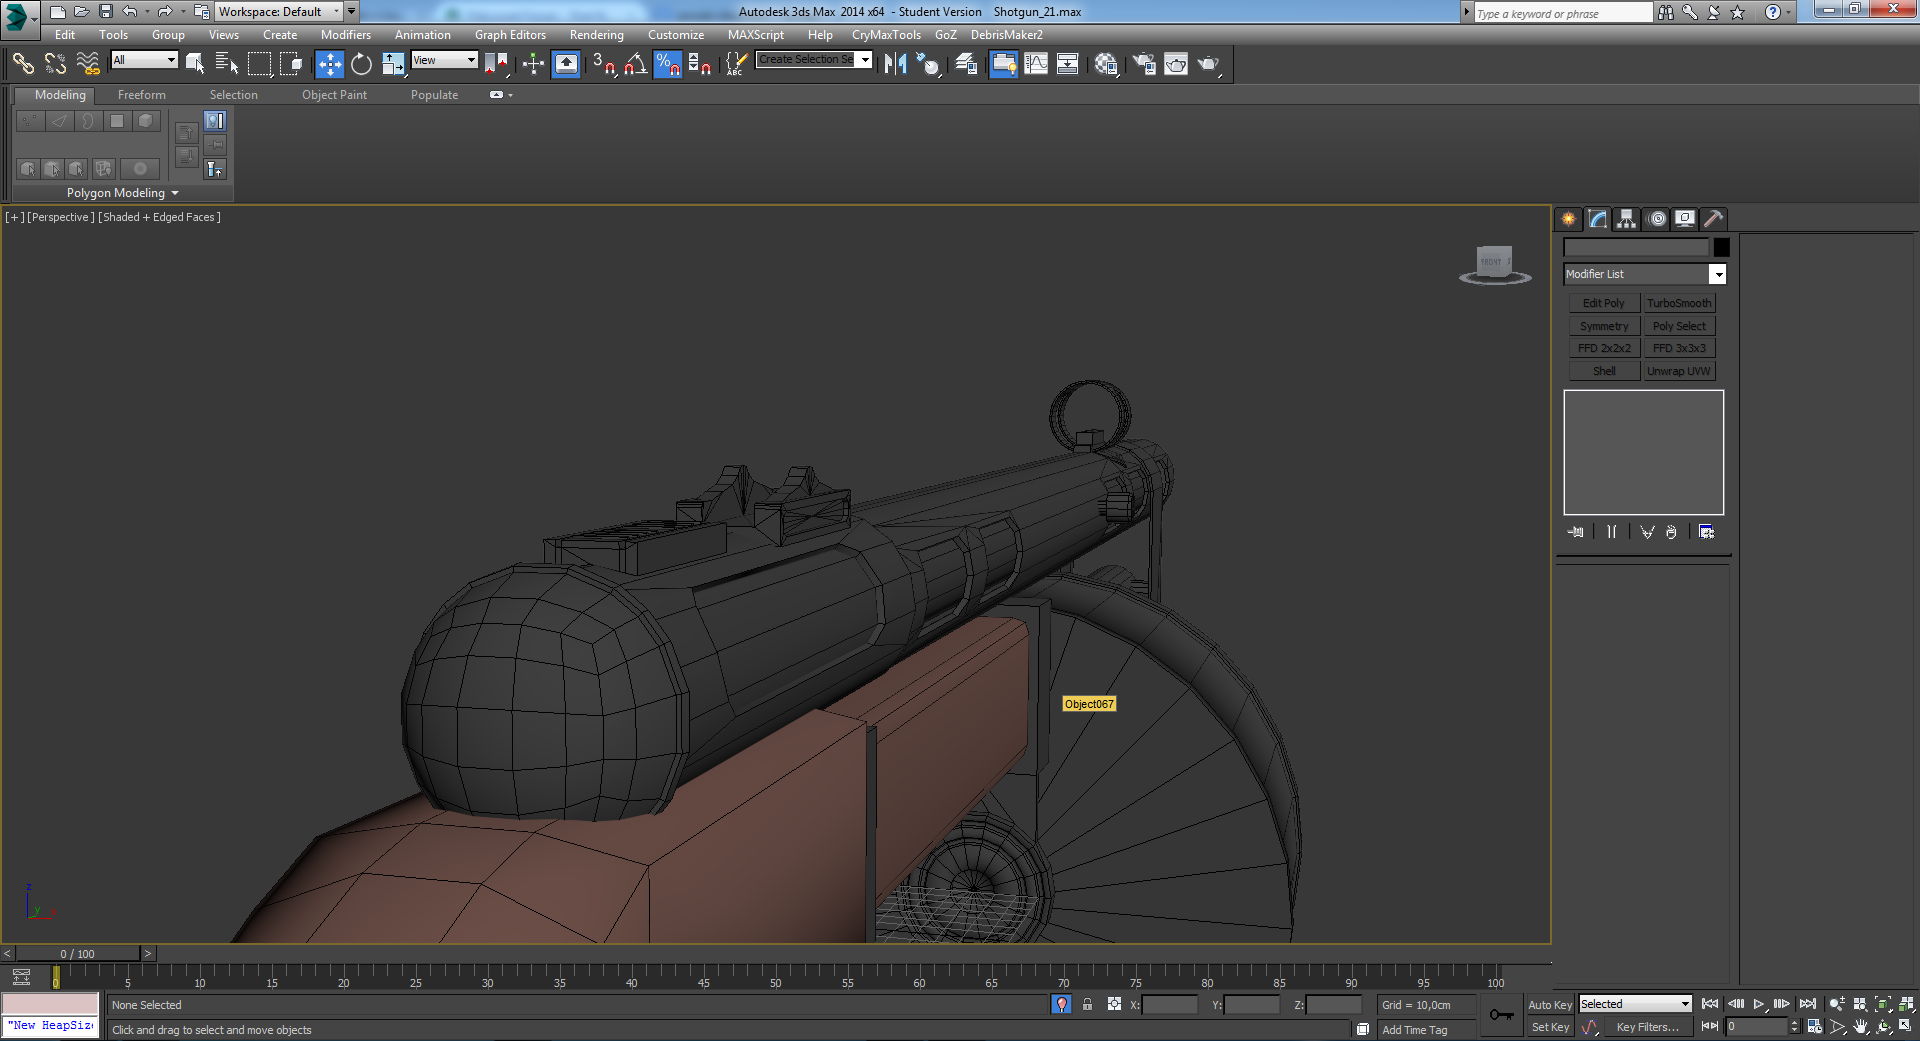This screenshot has width=1920, height=1041.
Task: Toggle Keyboard Shortcut Override
Action: (566, 64)
